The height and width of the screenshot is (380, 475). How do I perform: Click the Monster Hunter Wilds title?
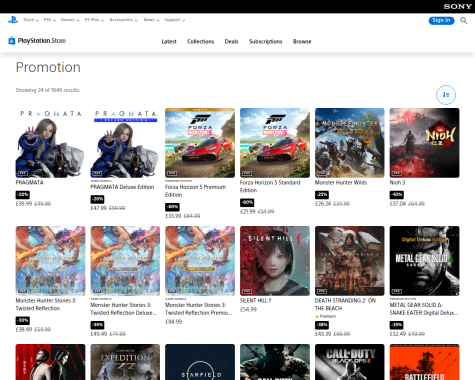tap(341, 183)
